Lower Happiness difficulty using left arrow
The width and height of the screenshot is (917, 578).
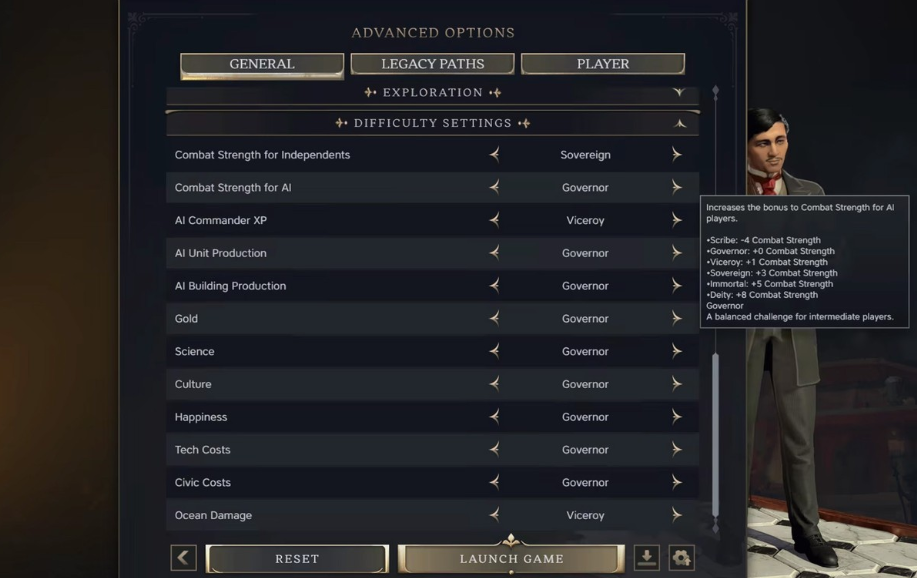(495, 417)
